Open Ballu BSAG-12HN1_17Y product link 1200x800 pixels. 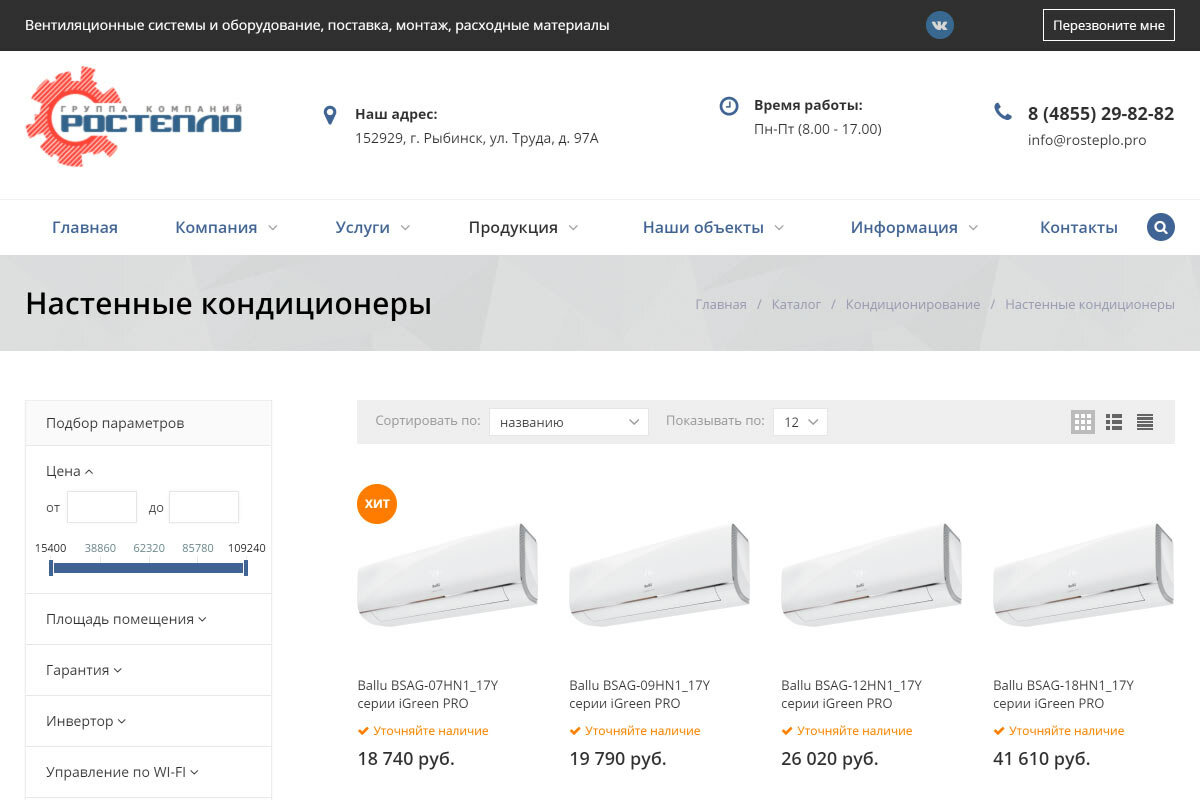click(x=852, y=694)
